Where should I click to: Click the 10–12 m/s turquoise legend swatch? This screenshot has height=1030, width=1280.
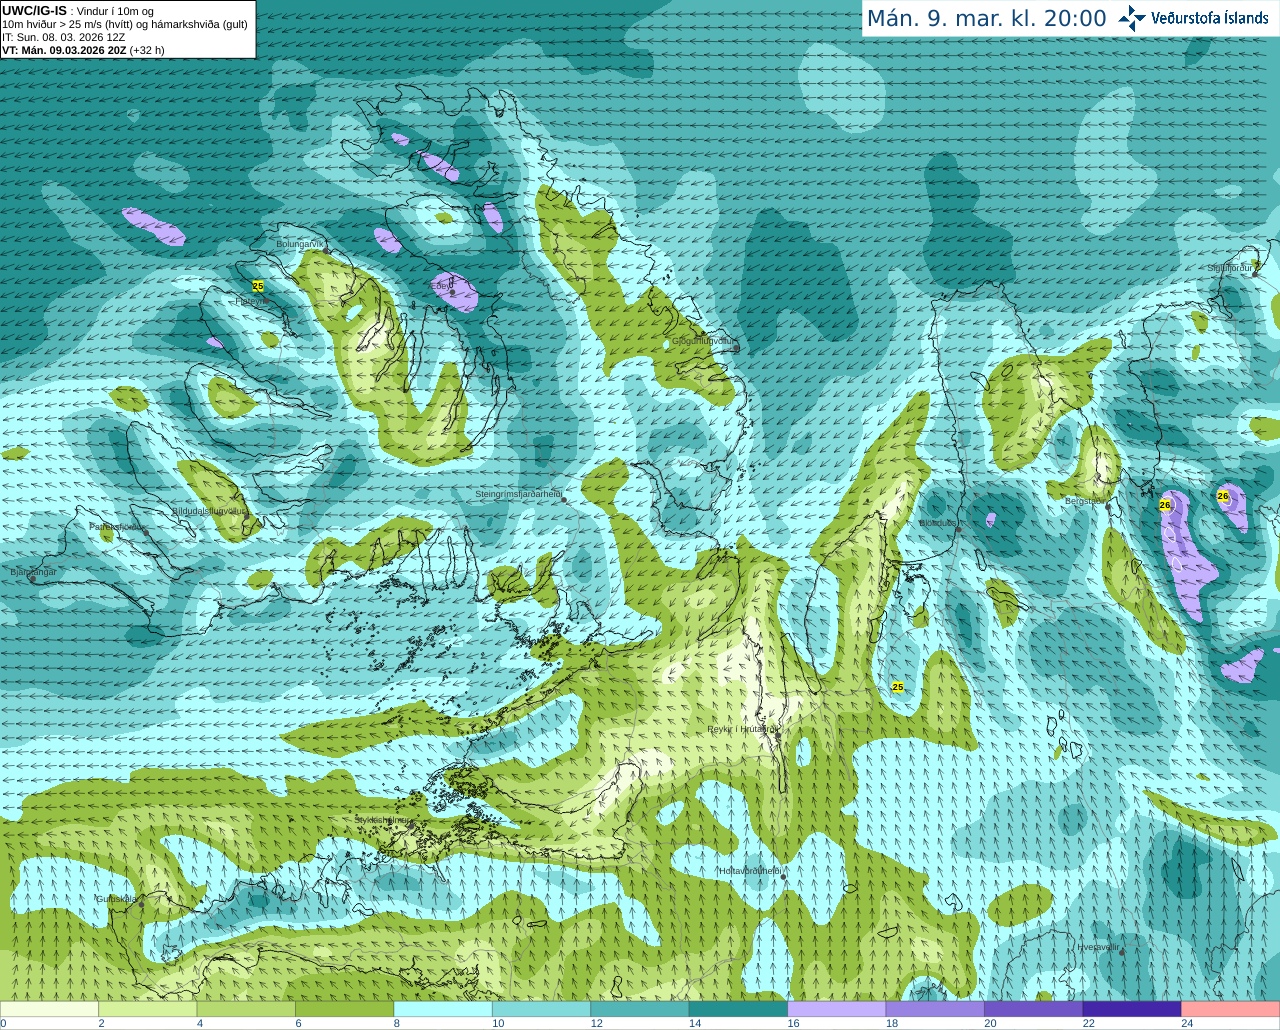tap(541, 1009)
